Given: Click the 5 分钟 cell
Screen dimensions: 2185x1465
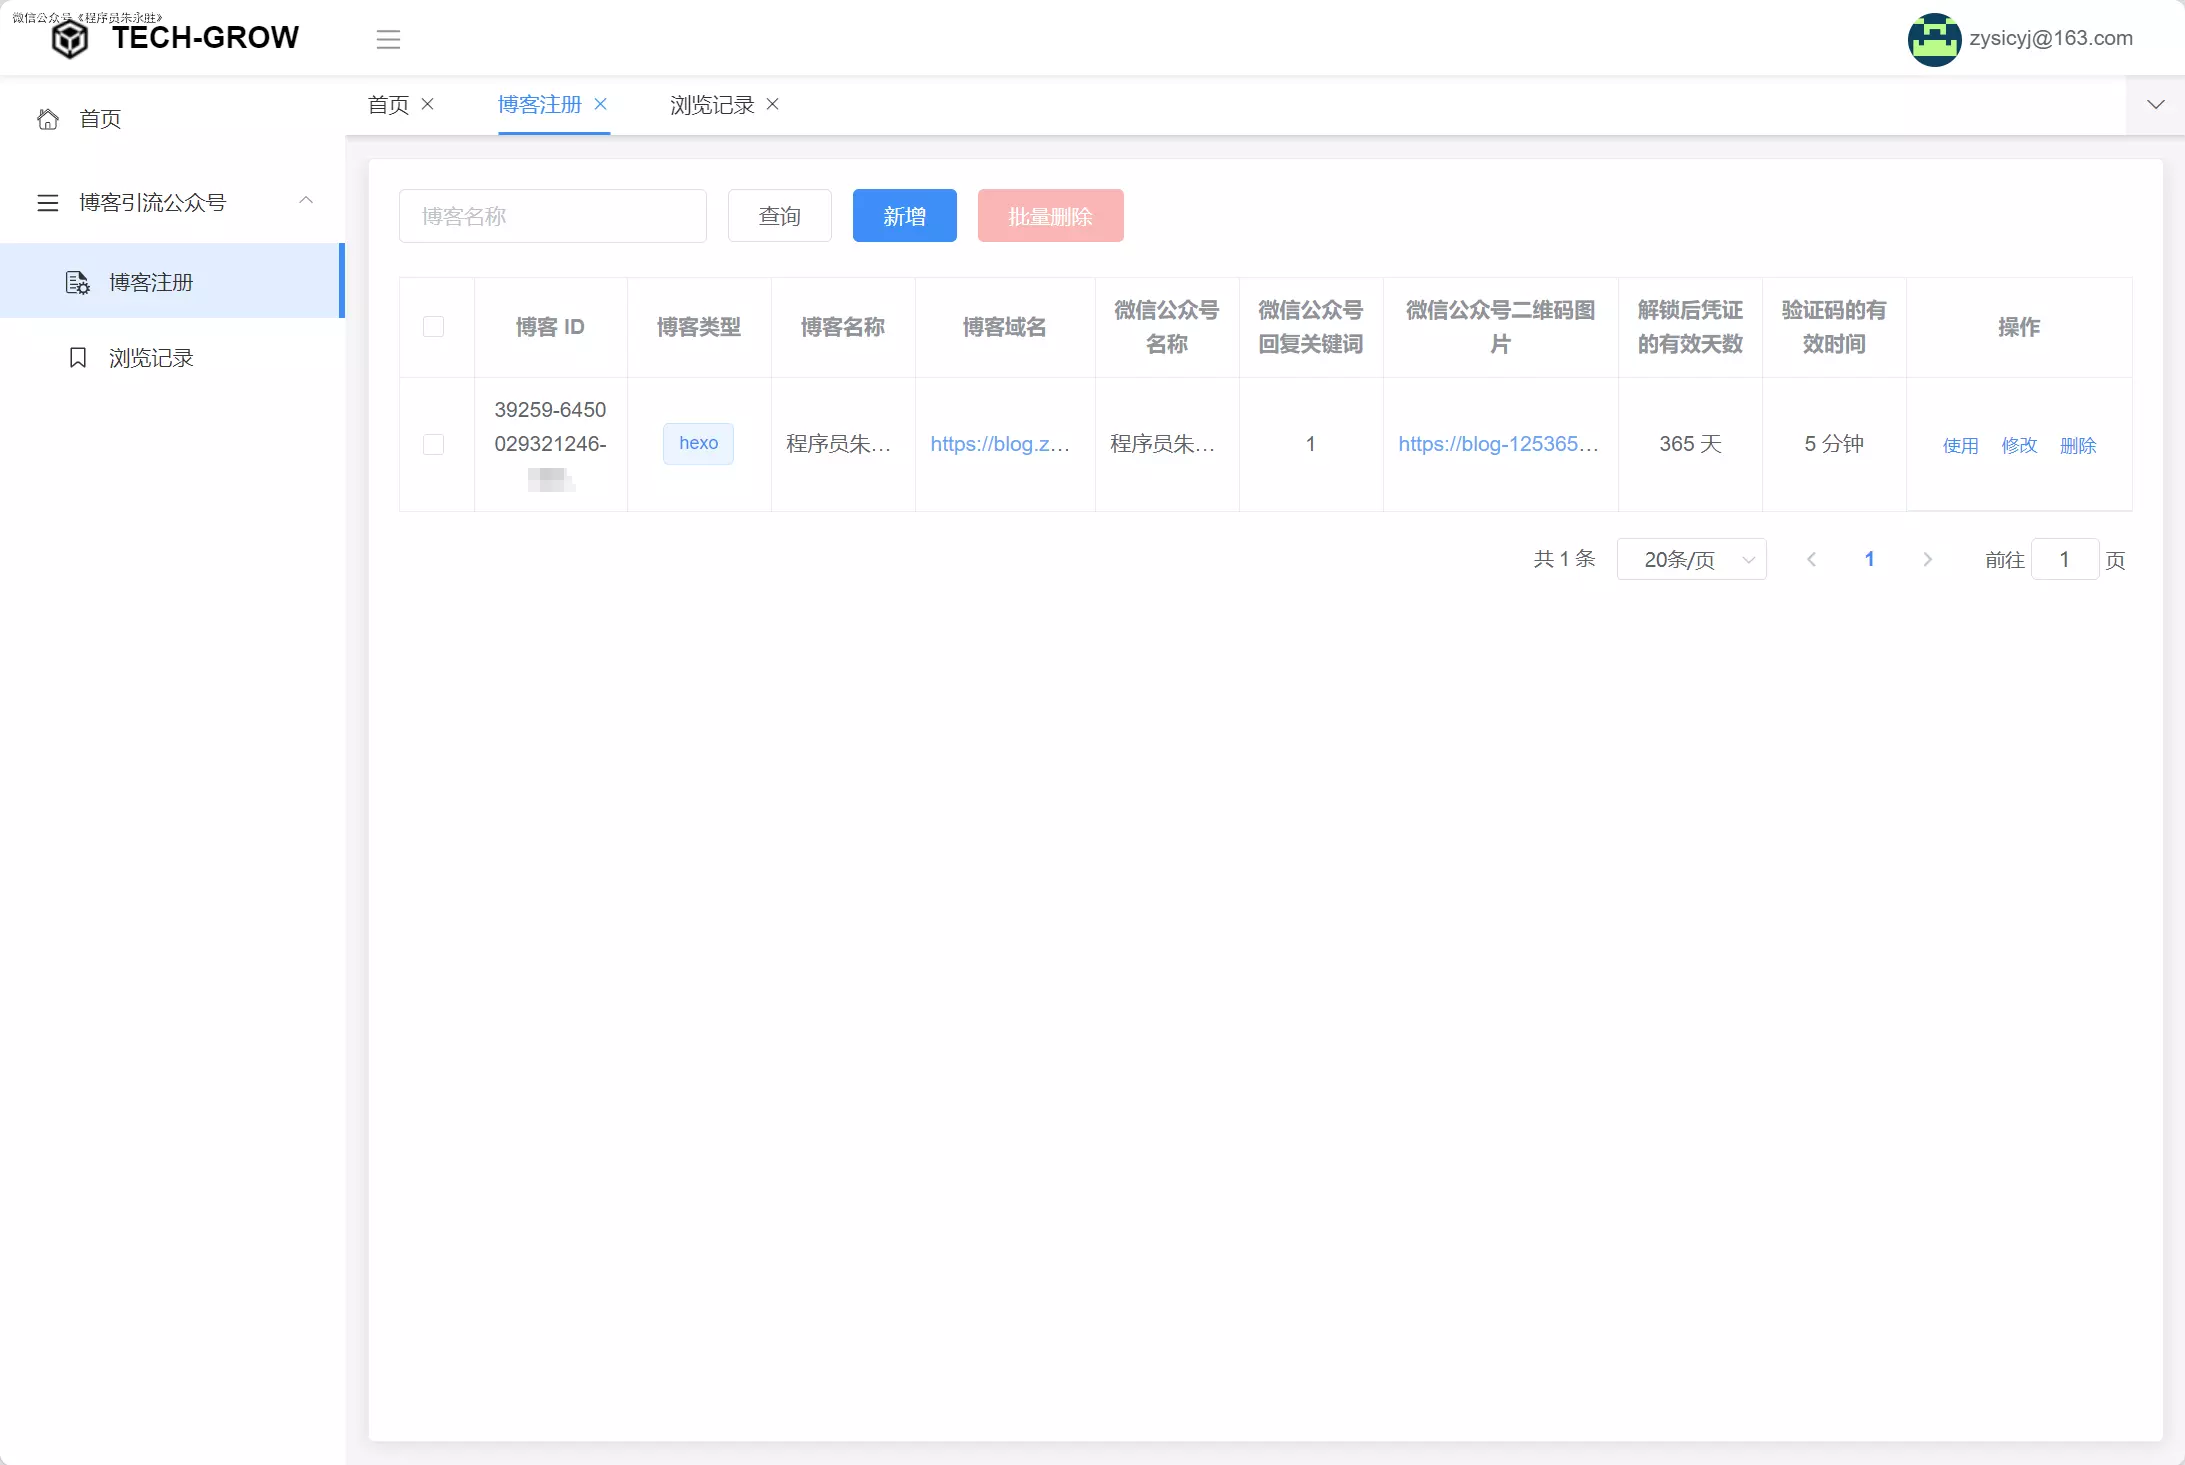Looking at the screenshot, I should point(1834,444).
